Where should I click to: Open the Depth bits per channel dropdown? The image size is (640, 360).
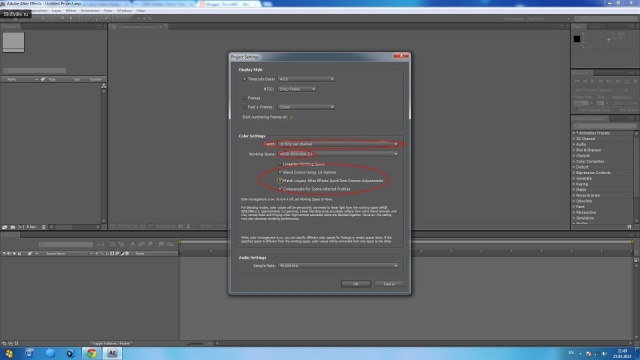[x=338, y=144]
